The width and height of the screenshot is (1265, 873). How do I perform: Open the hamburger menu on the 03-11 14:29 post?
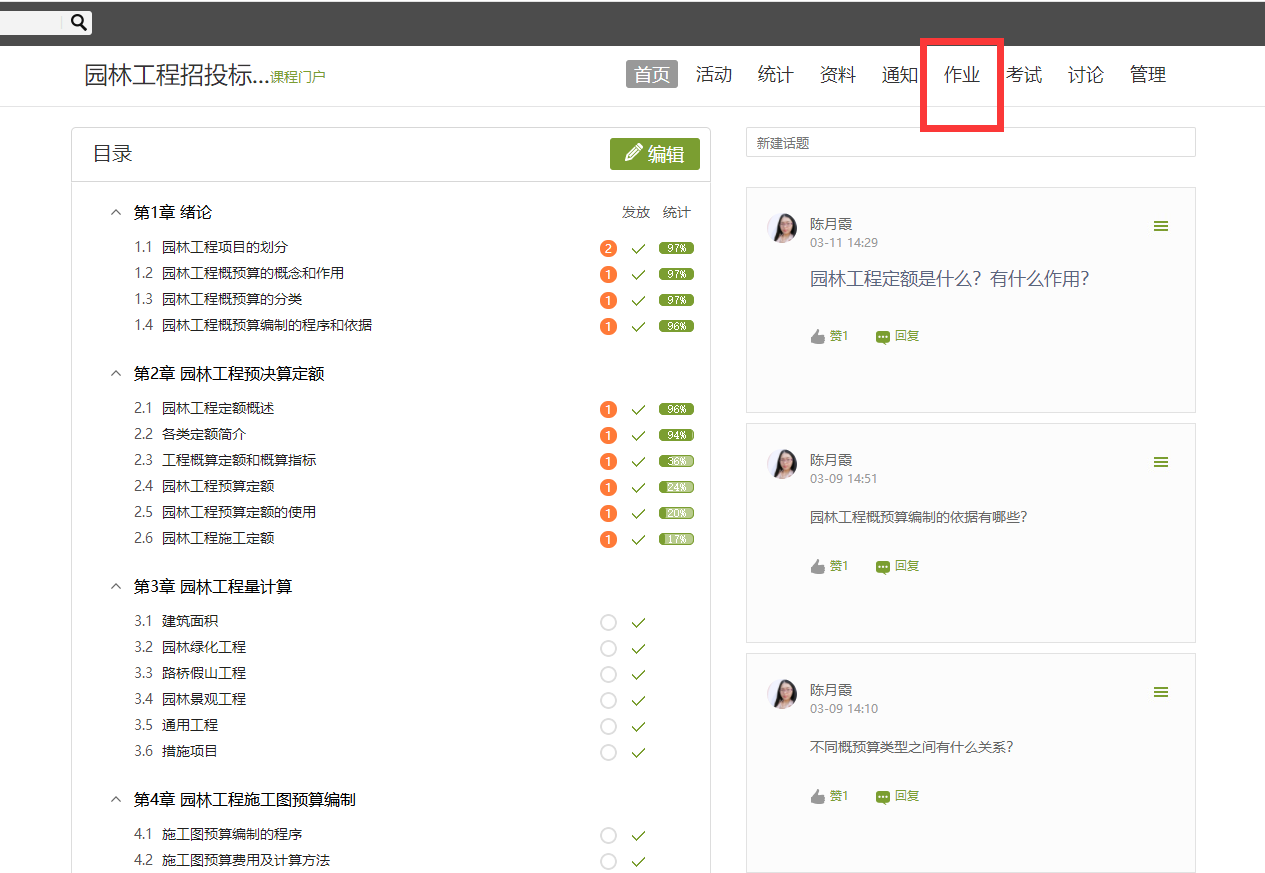point(1160,227)
